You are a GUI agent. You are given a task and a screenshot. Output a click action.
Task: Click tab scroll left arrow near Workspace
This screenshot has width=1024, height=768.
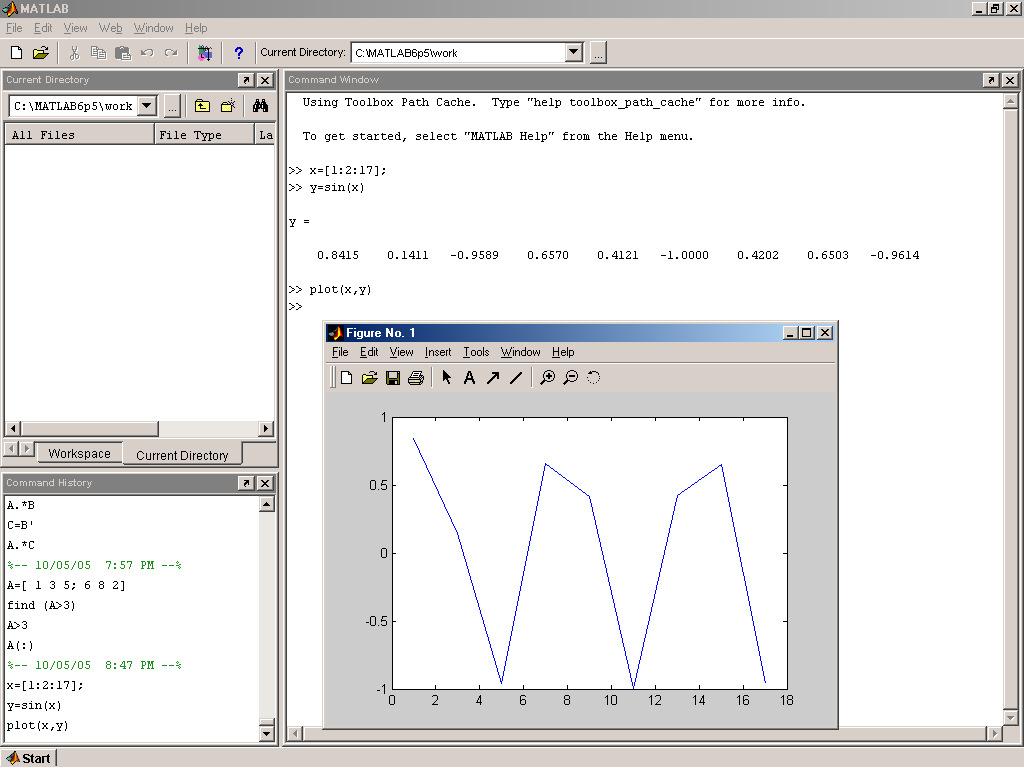pos(10,449)
